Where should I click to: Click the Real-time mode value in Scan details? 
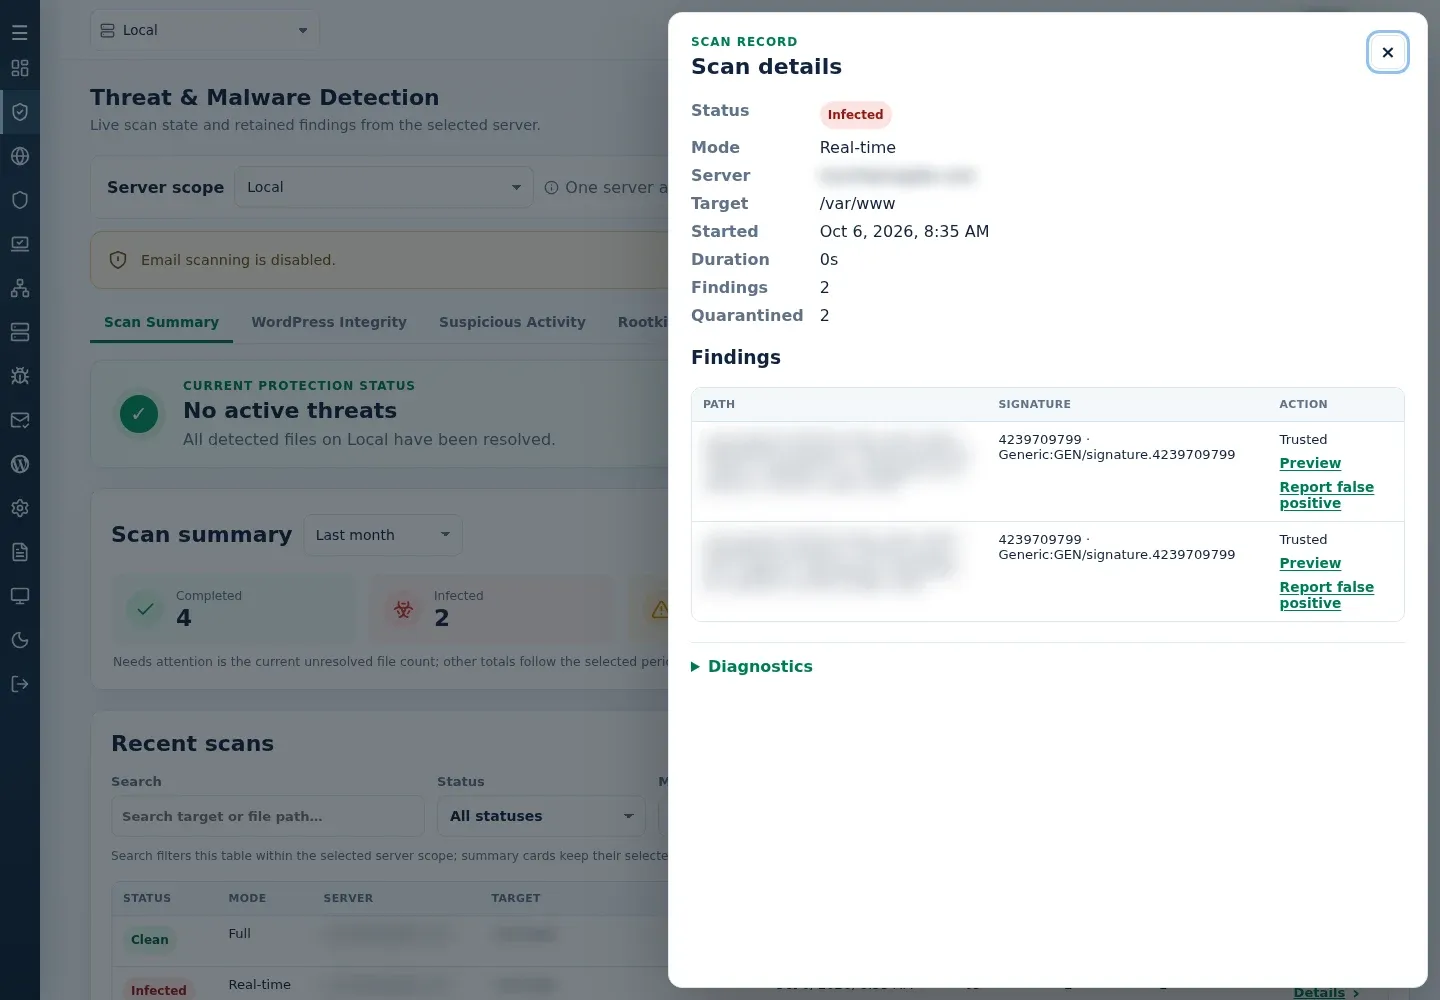tap(858, 147)
